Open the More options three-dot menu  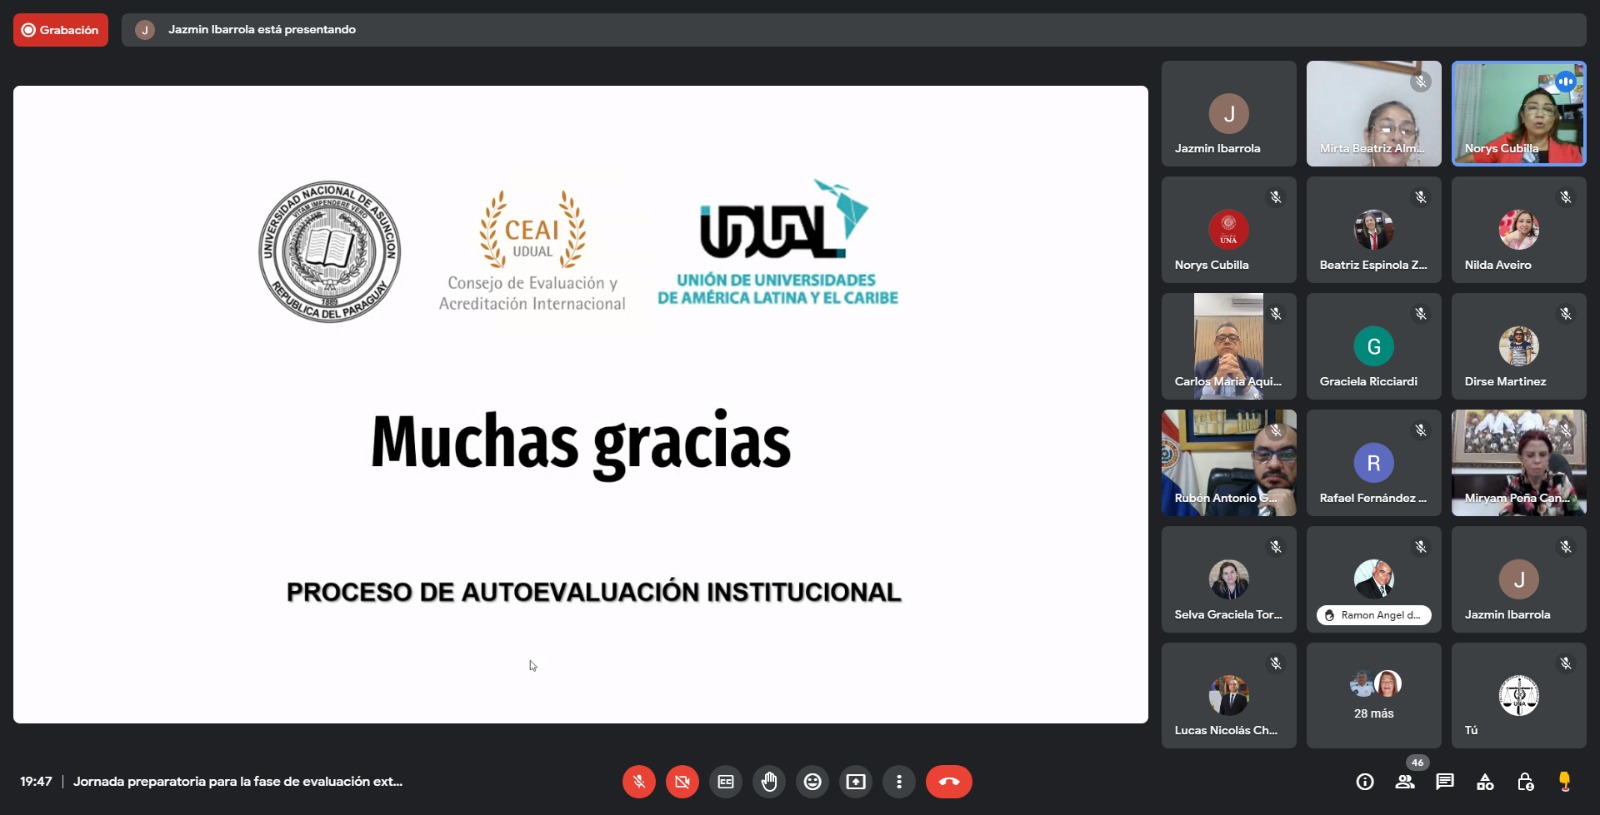tap(899, 782)
